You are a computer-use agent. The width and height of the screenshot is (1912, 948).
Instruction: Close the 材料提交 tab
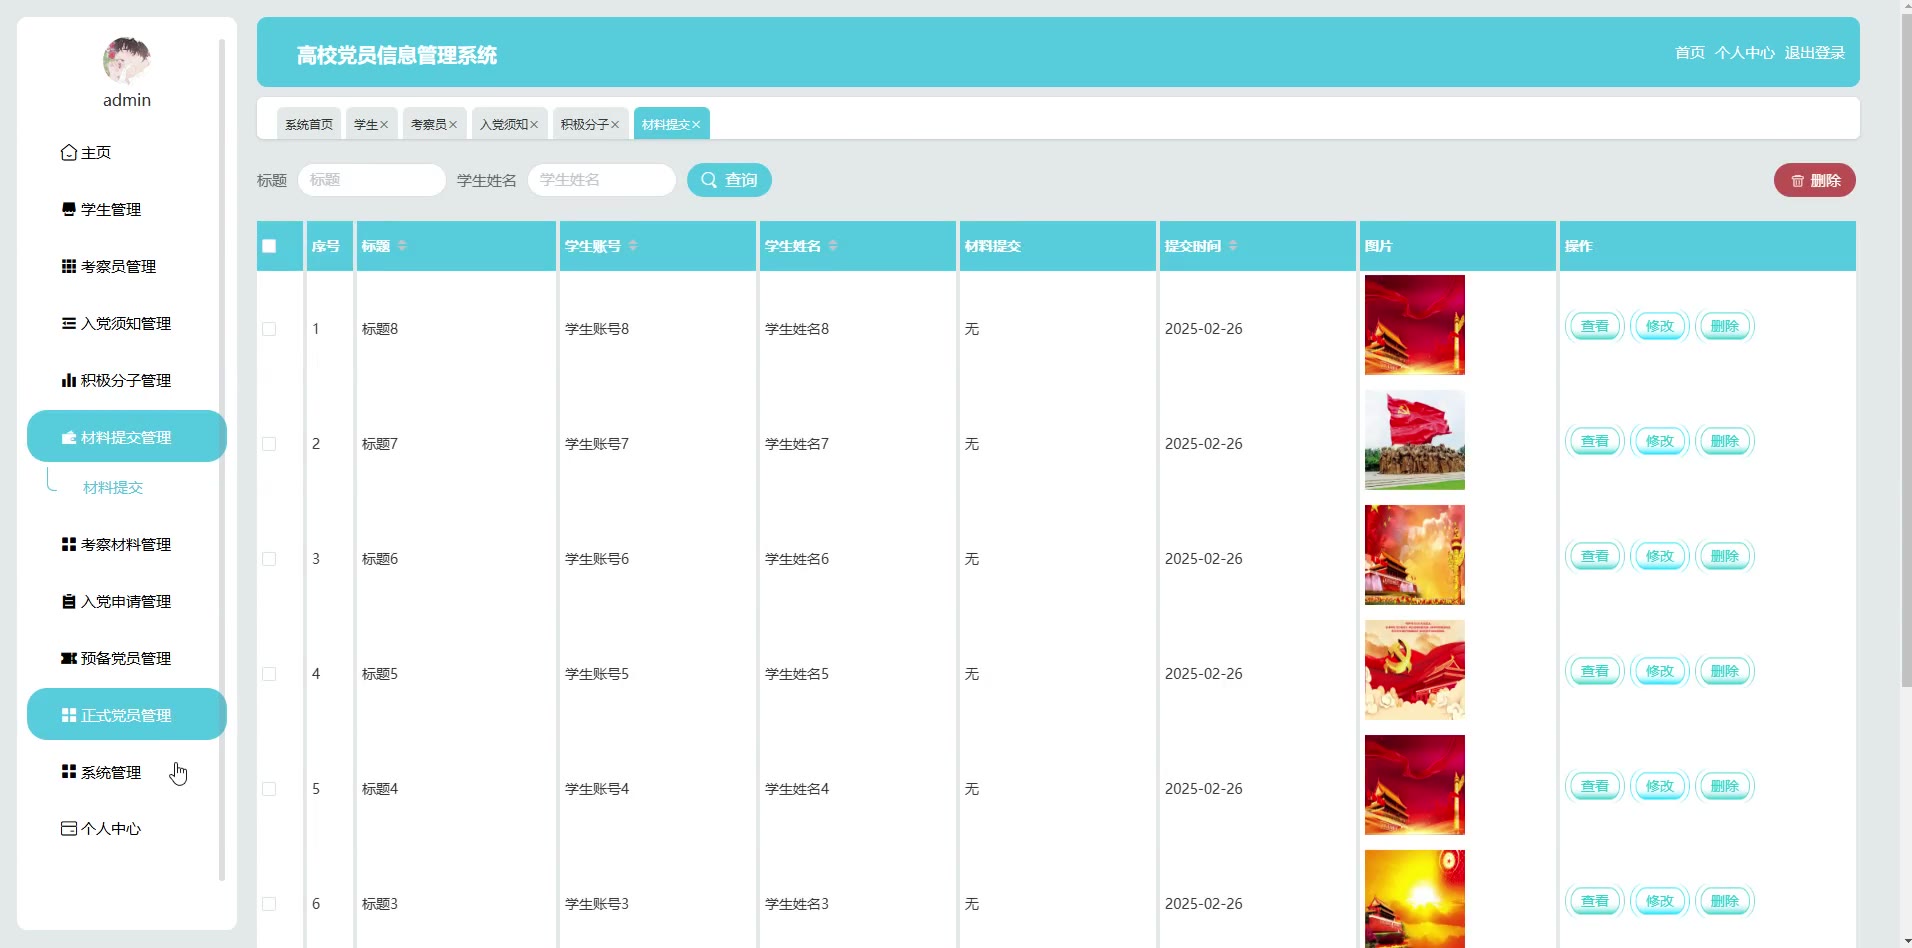click(x=696, y=125)
